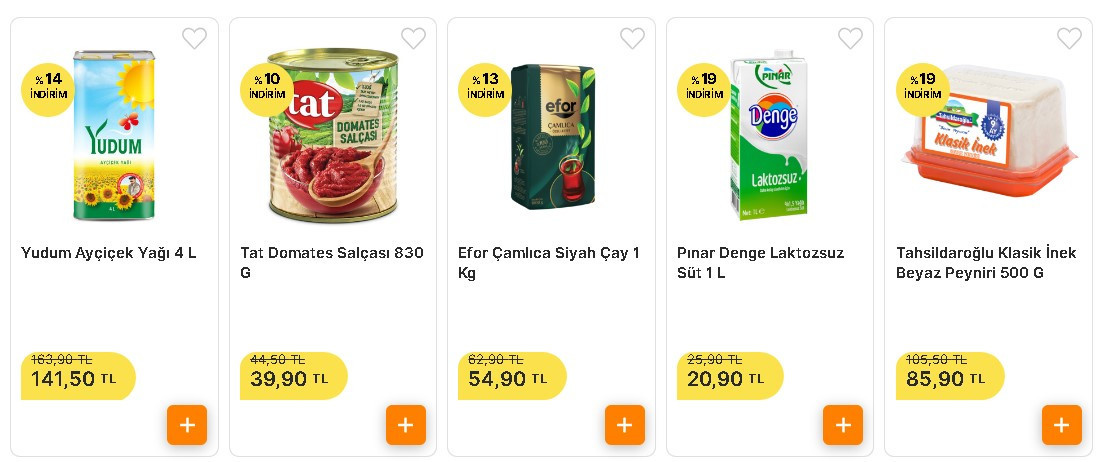
Task: Add Efor Çamlıca Siyah Çay to cart
Action: [x=625, y=425]
